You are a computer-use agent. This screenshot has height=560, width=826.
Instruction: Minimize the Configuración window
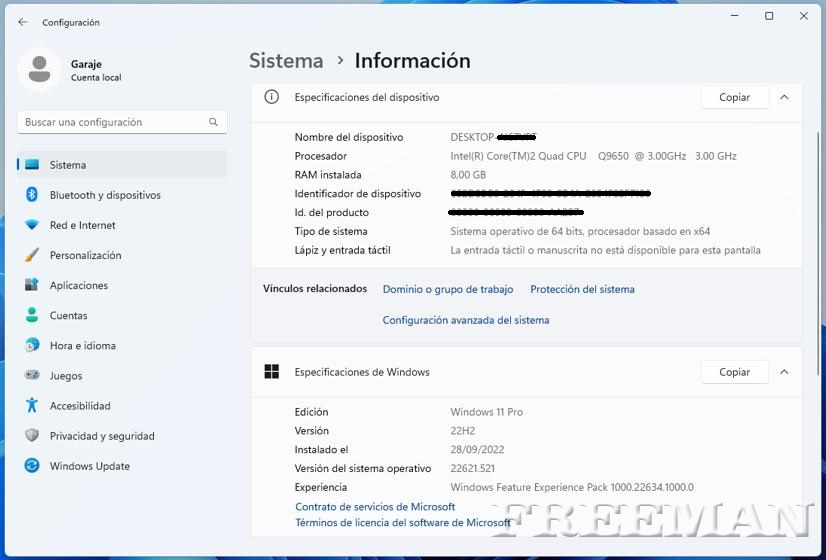[x=735, y=16]
